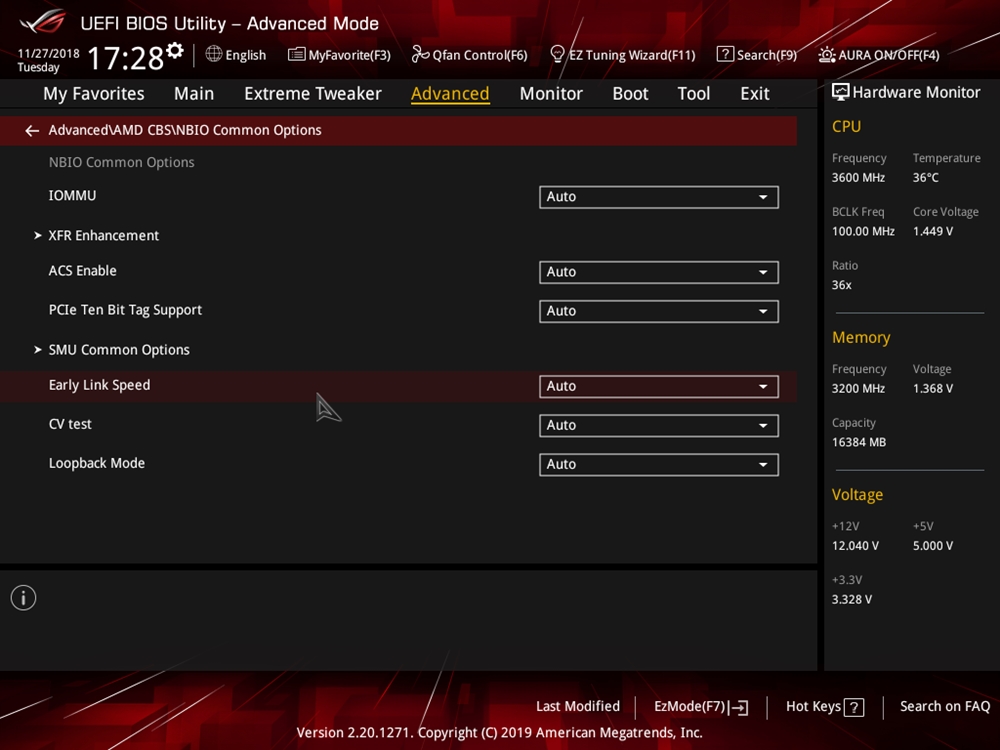Open the clock settings gear icon

175,50
